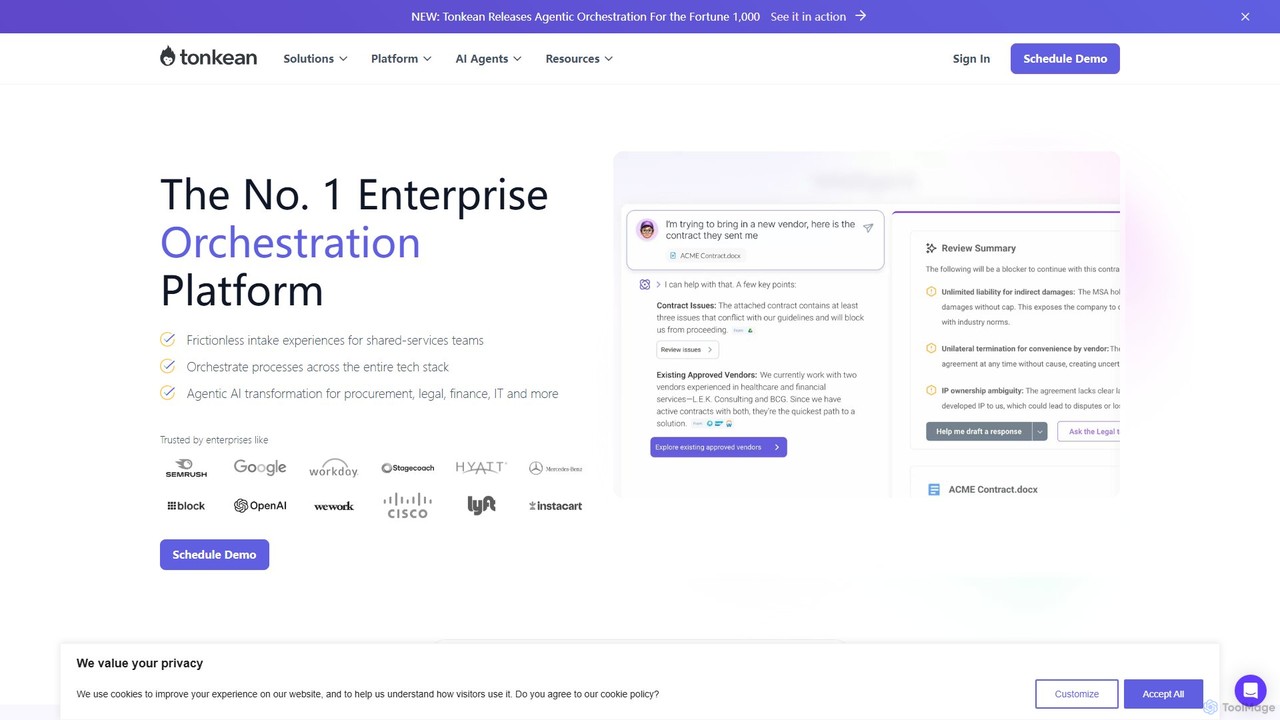This screenshot has width=1280, height=720.
Task: Expand the Solutions menu
Action: tap(315, 59)
